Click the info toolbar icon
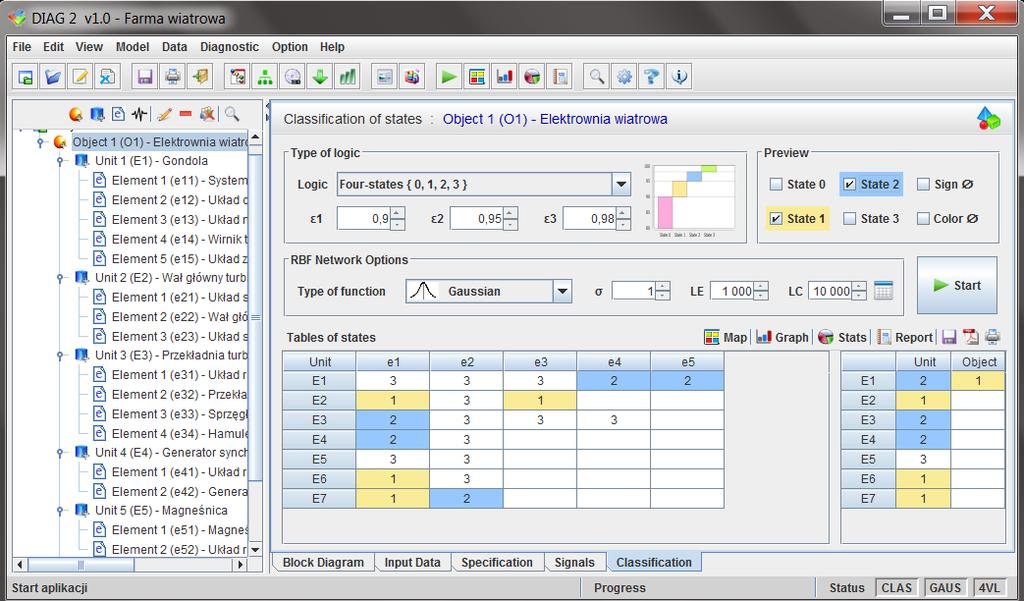 [x=680, y=76]
